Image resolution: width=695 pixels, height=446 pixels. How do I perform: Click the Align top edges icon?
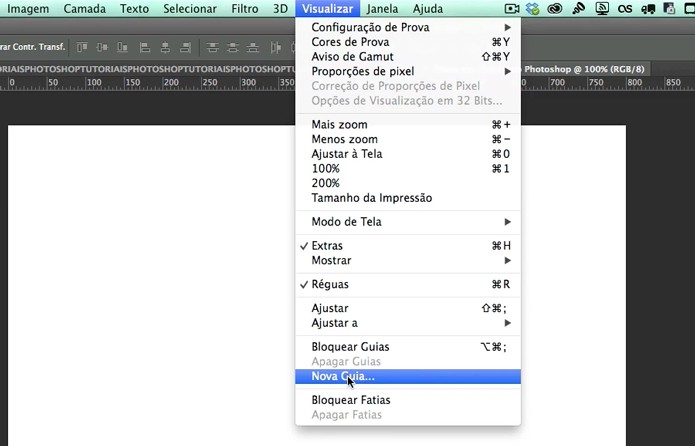82,47
